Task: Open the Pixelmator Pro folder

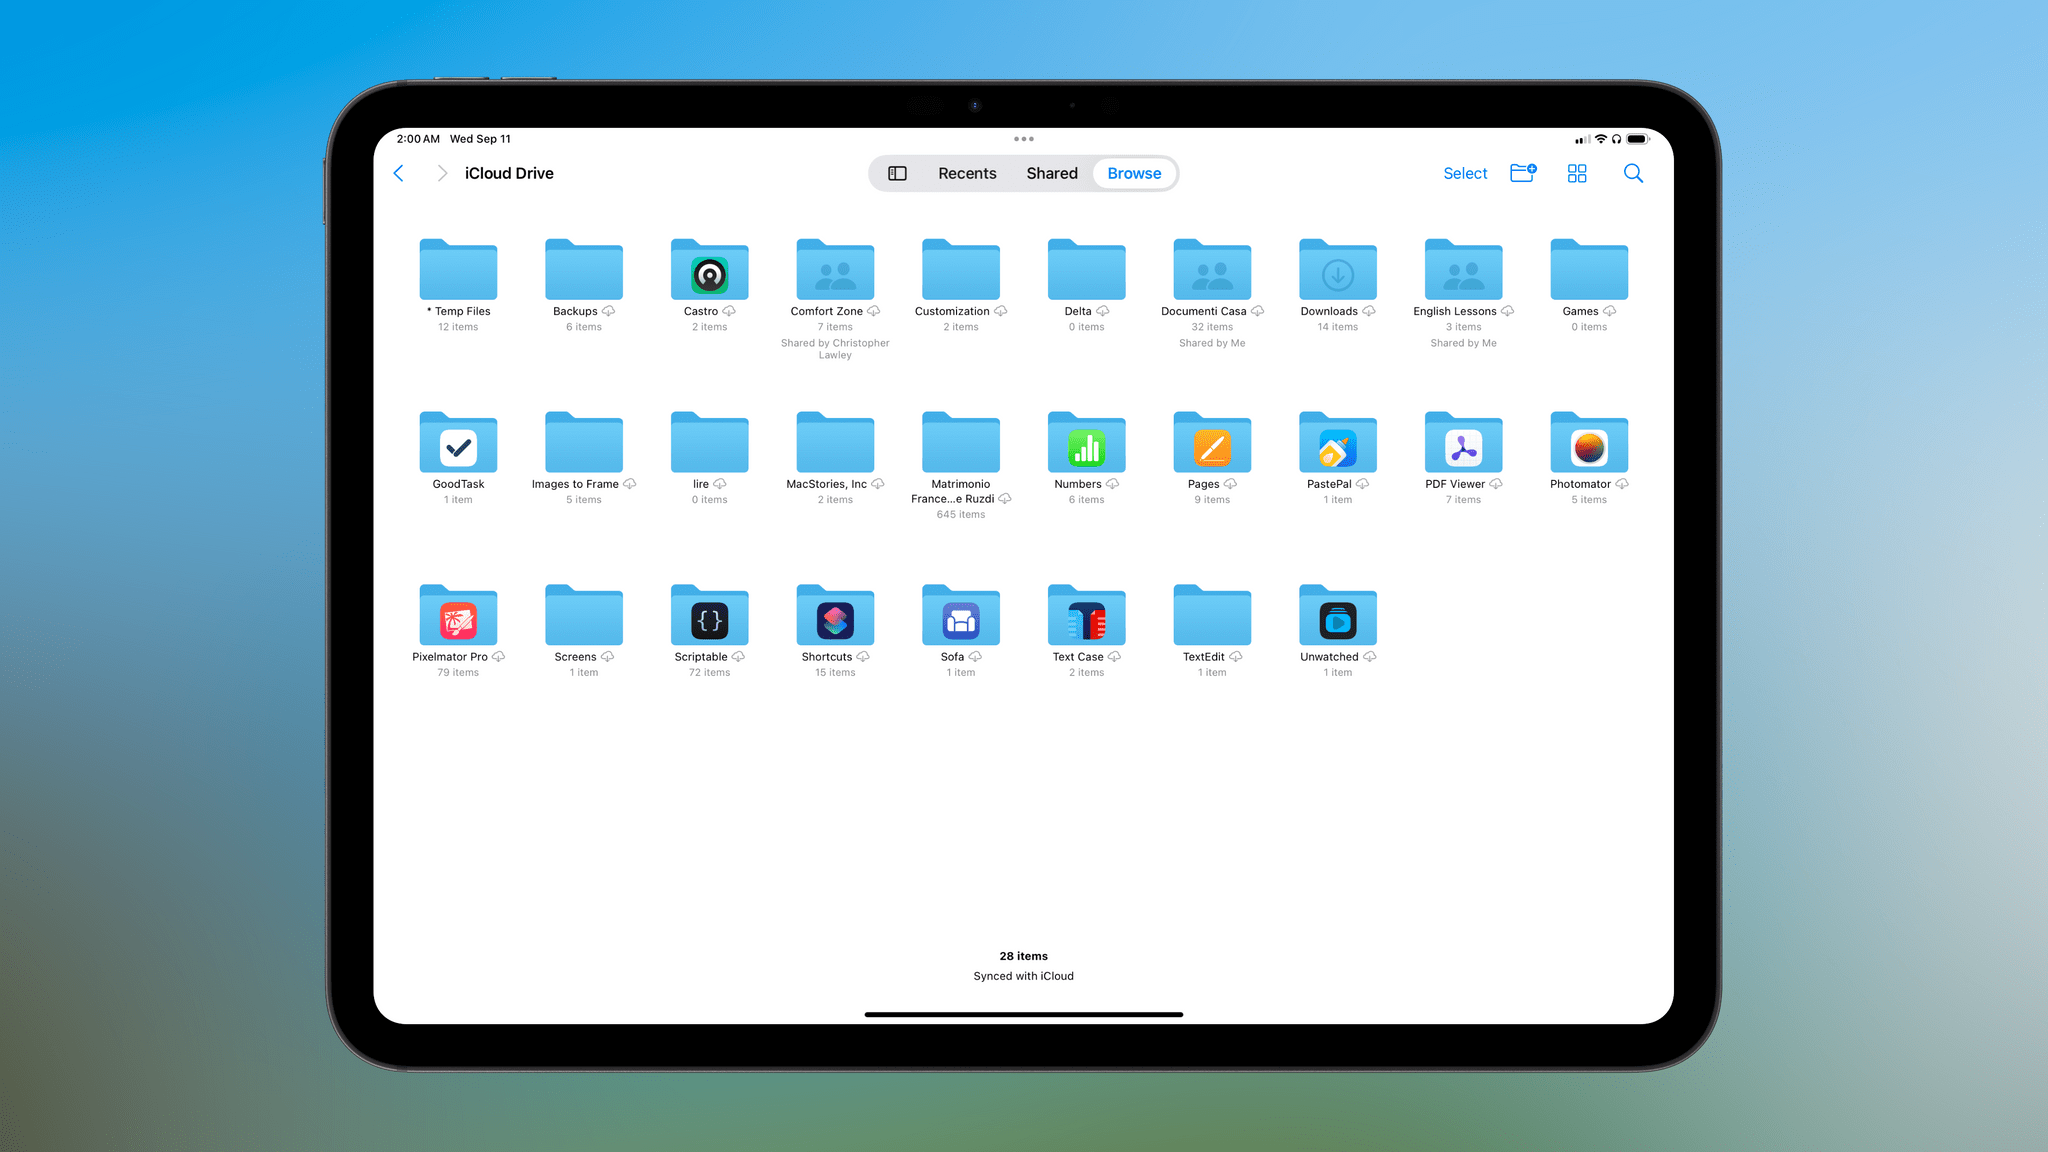Action: tap(458, 617)
